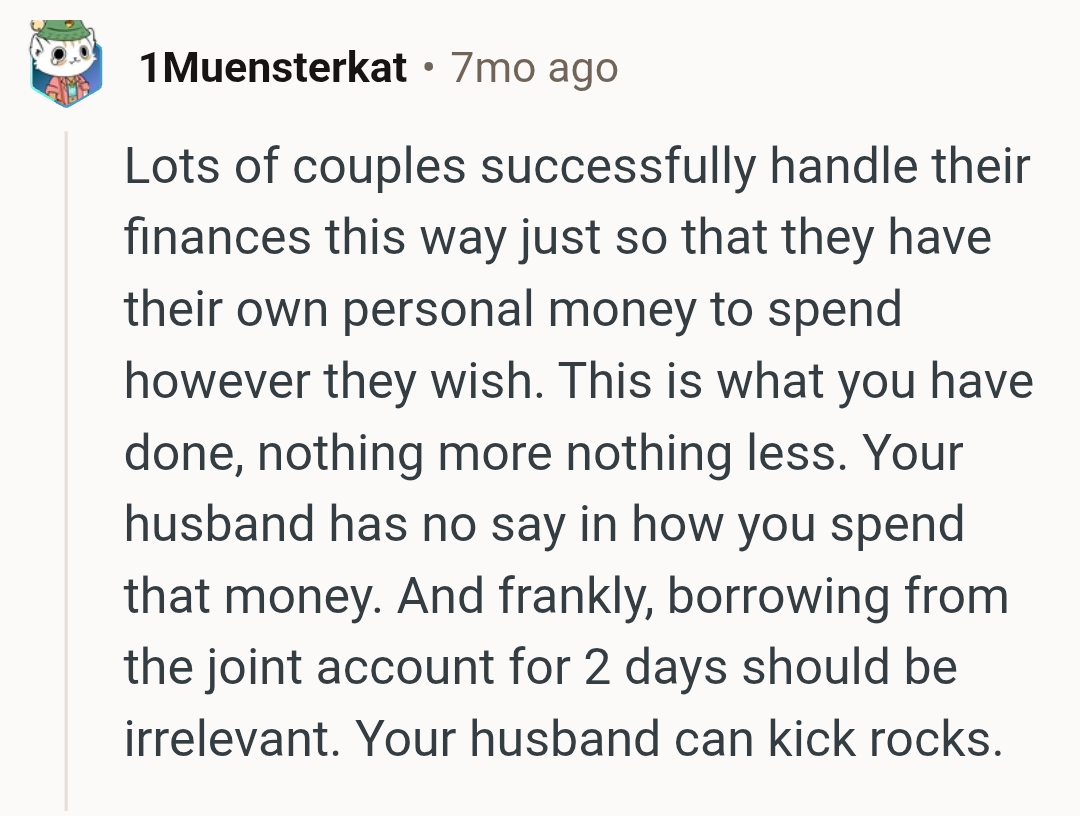Click the line starting "however they wish"
The height and width of the screenshot is (816, 1080).
point(578,382)
